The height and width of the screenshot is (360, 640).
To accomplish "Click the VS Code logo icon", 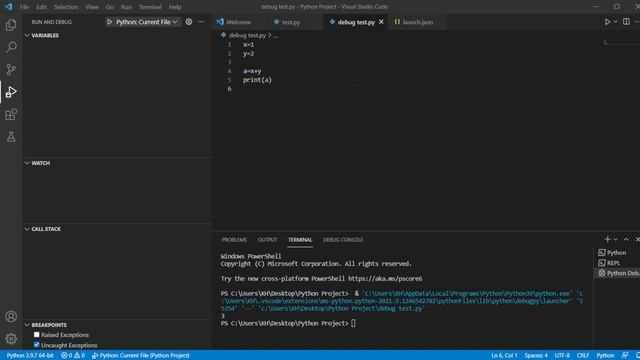I will coord(9,7).
